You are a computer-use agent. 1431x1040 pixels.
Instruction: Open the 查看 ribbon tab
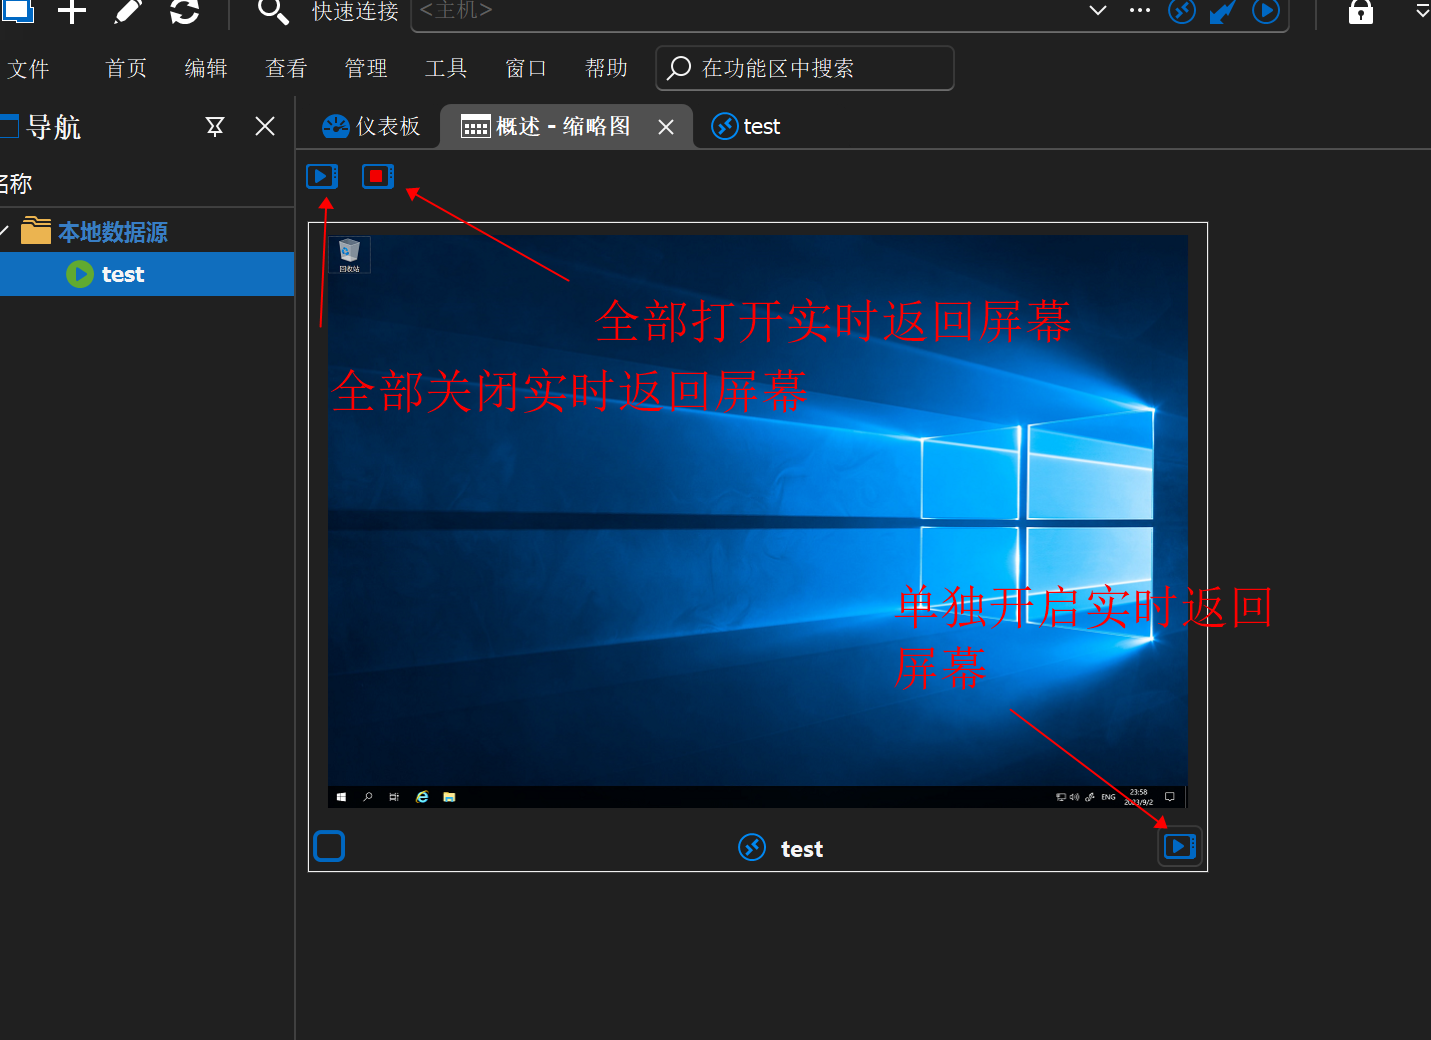(x=286, y=68)
